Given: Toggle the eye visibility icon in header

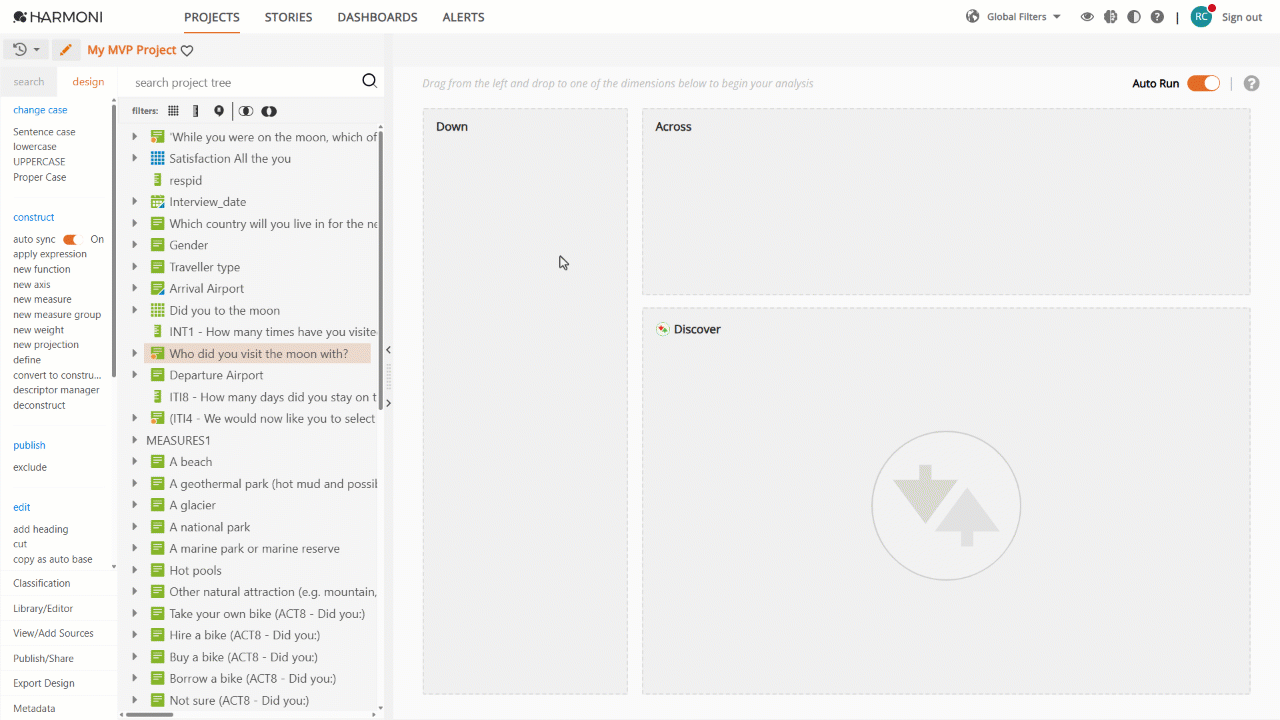Looking at the screenshot, I should 1087,17.
